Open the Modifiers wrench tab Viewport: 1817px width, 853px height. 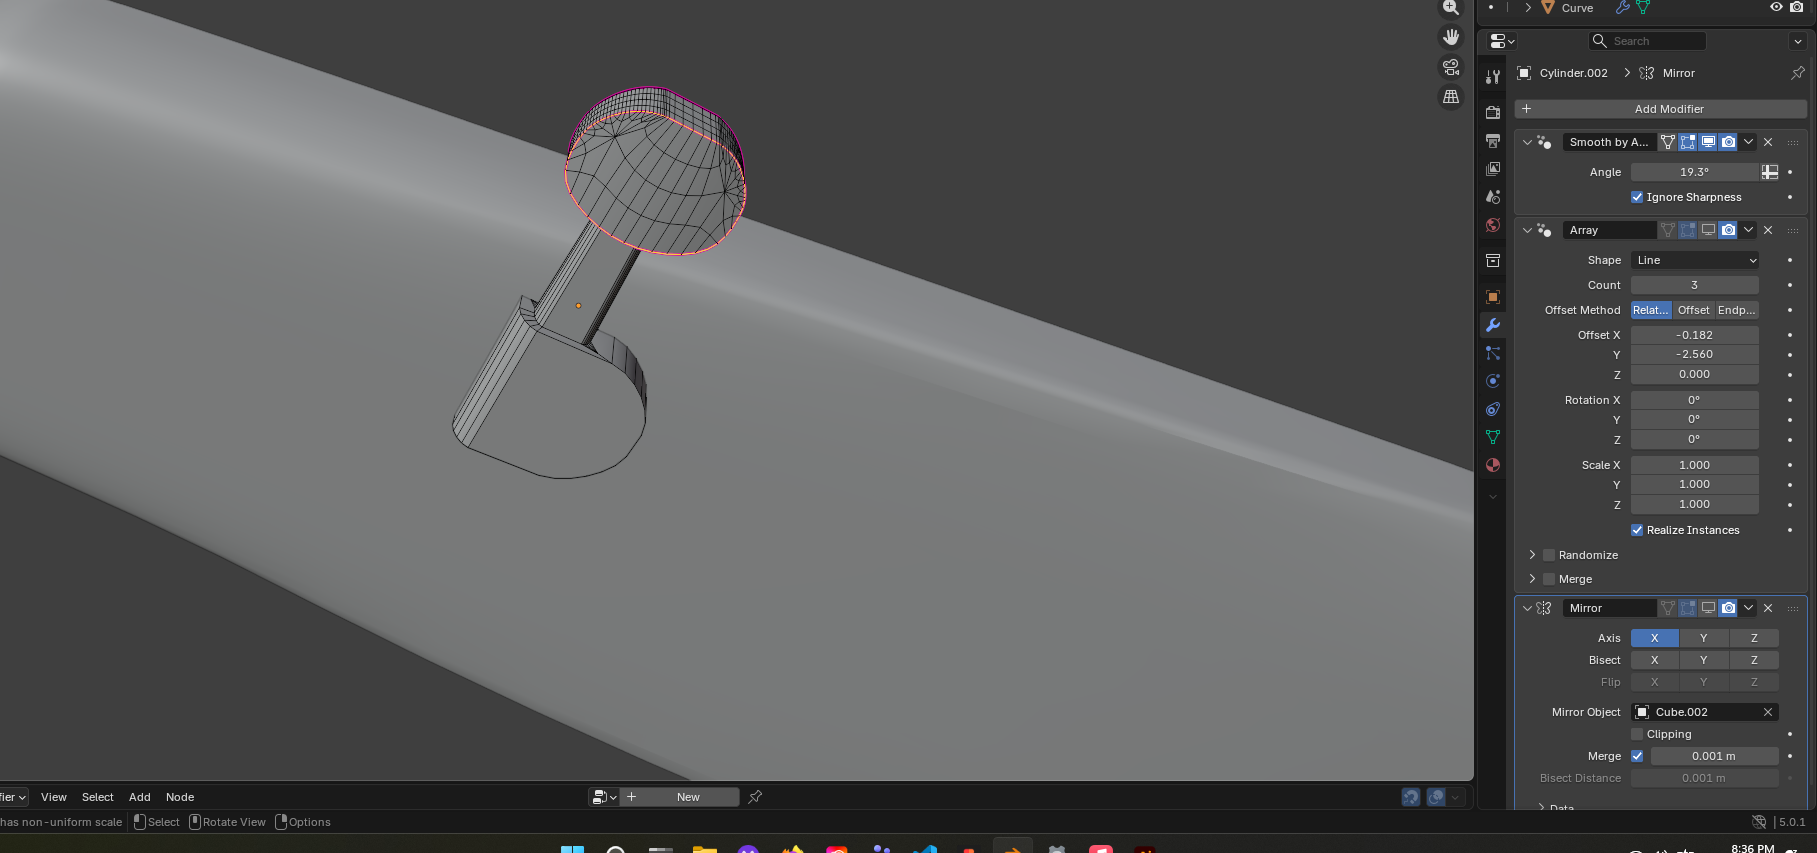tap(1493, 325)
